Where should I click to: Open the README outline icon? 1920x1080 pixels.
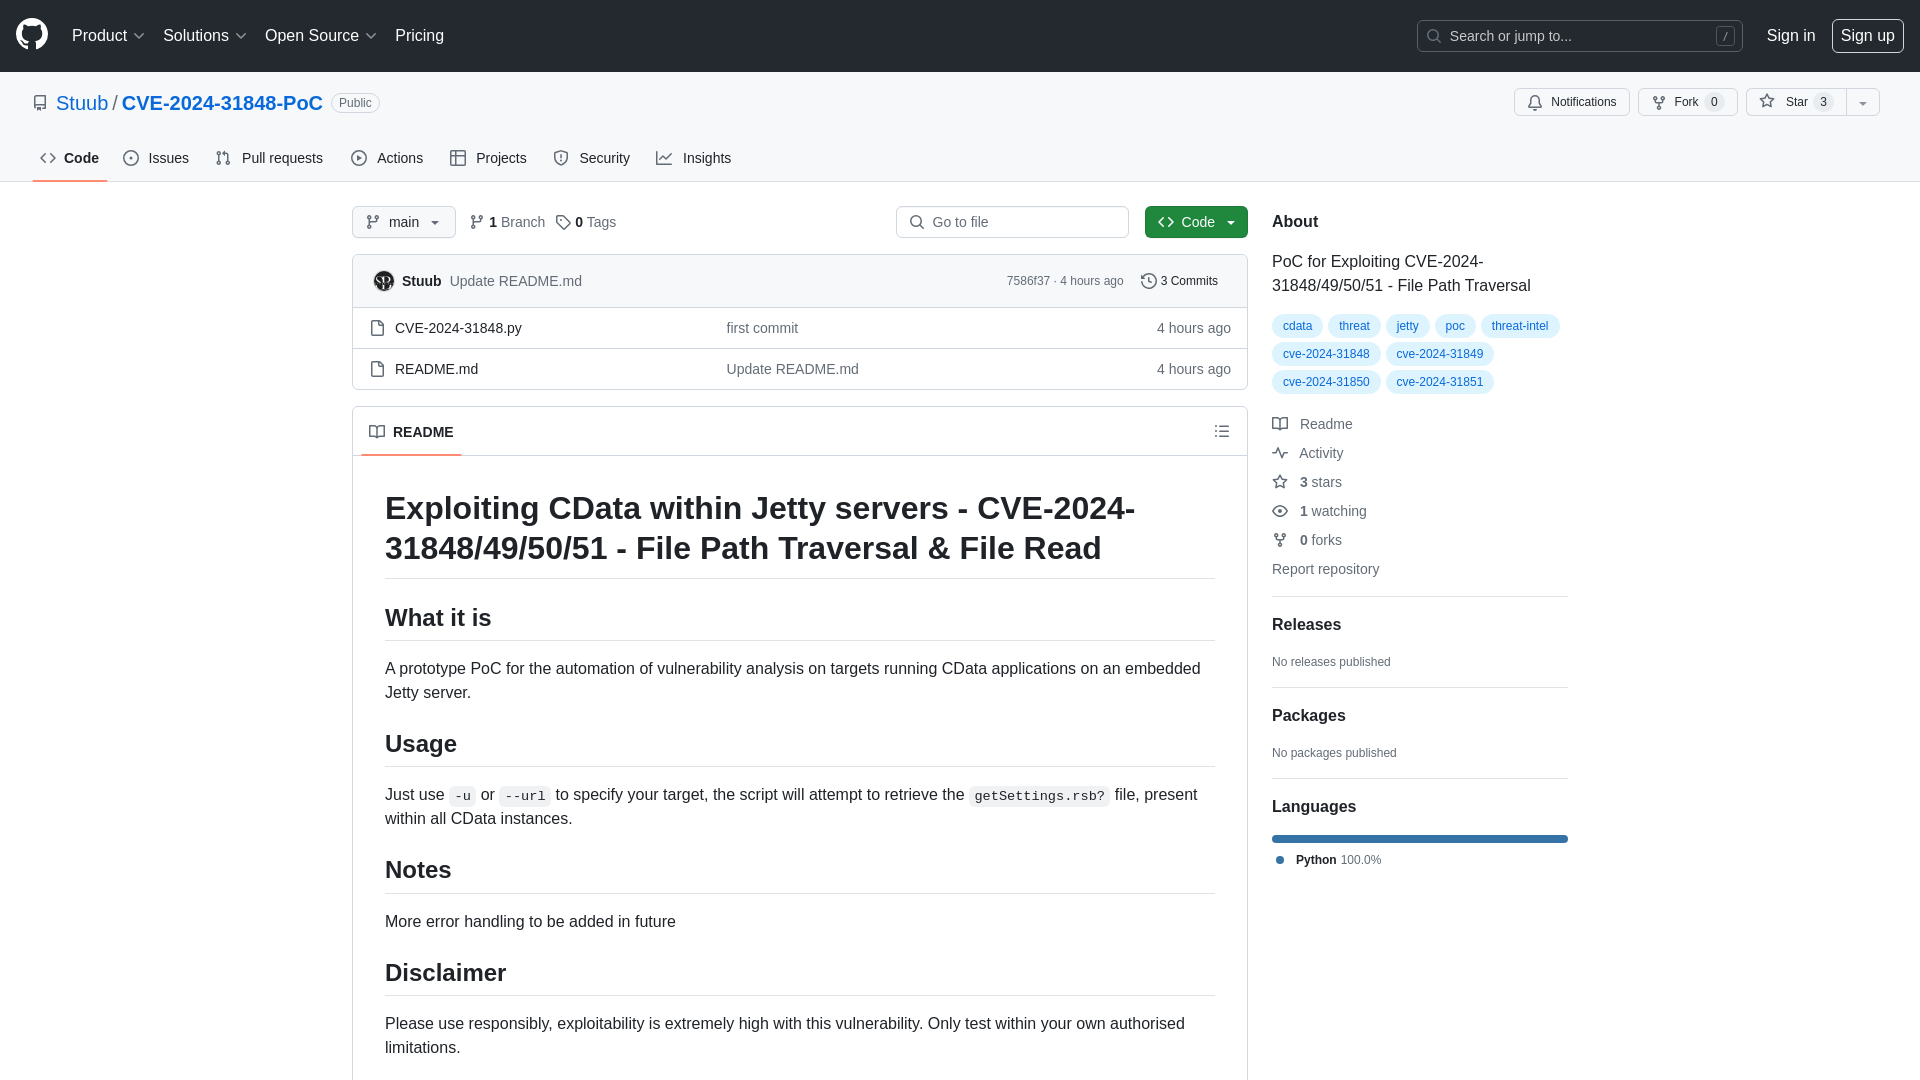coord(1222,432)
